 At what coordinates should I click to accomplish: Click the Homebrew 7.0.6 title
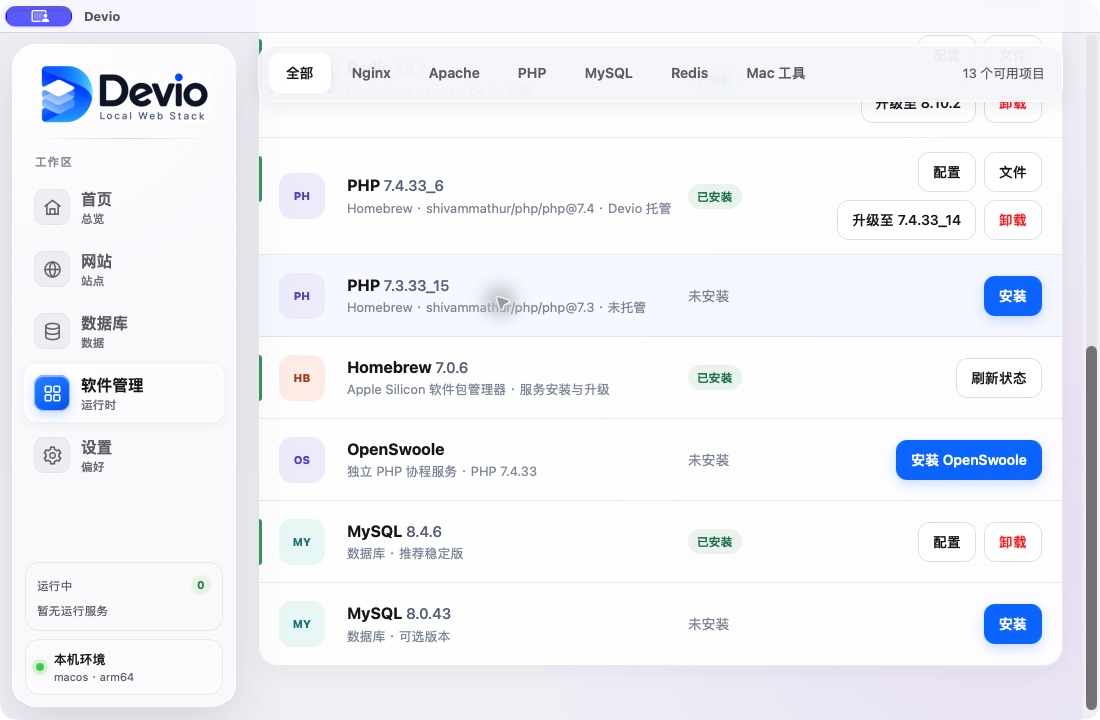(407, 368)
